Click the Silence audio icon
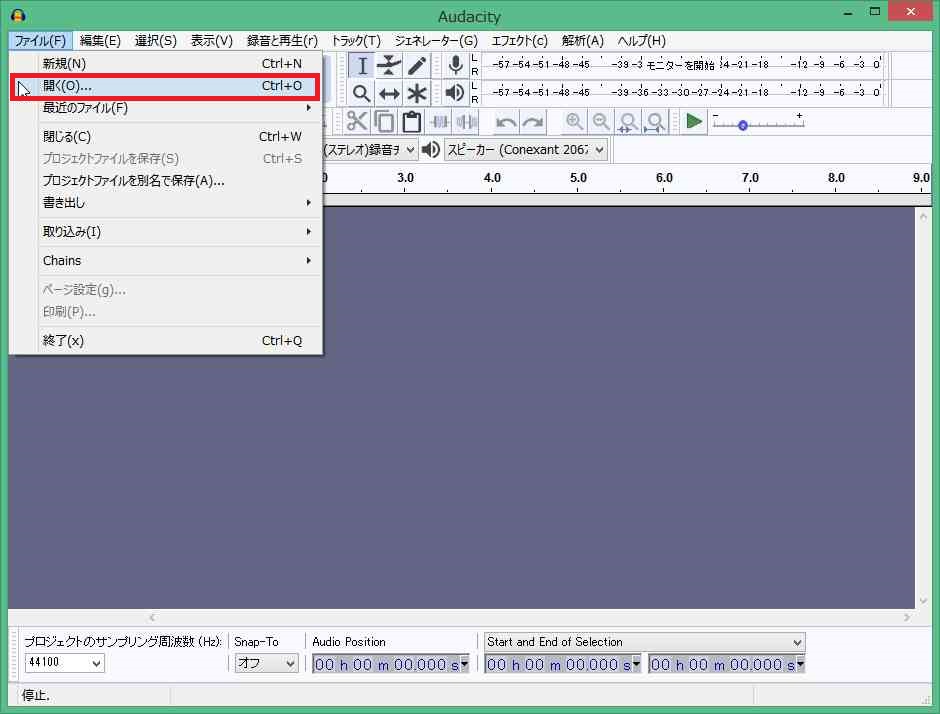 pyautogui.click(x=466, y=122)
